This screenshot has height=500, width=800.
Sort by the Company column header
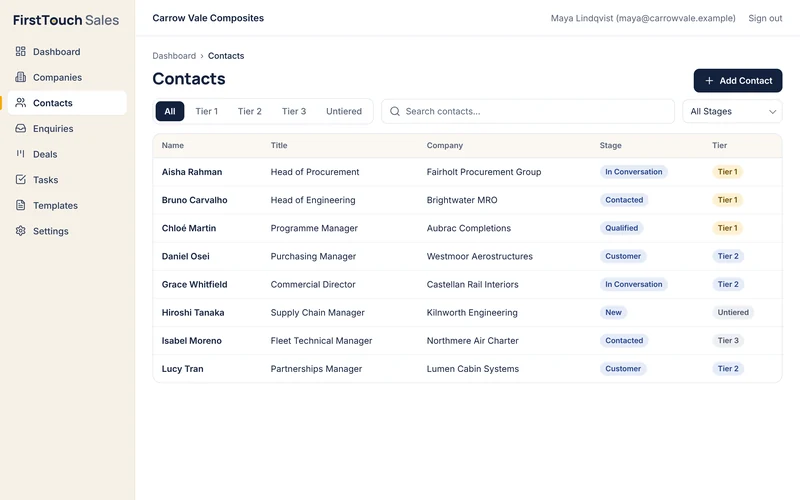(x=444, y=145)
